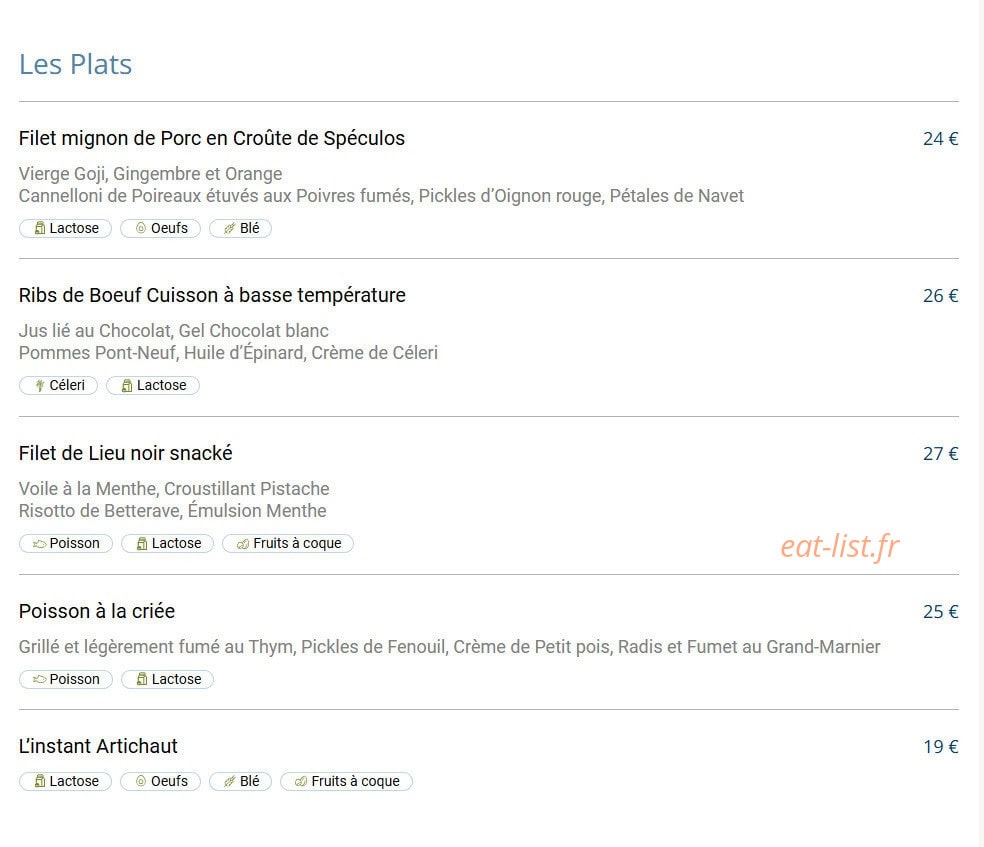This screenshot has width=984, height=847.
Task: Click Poisson fish icon under Filet de Lieu noir
Action: (40, 543)
